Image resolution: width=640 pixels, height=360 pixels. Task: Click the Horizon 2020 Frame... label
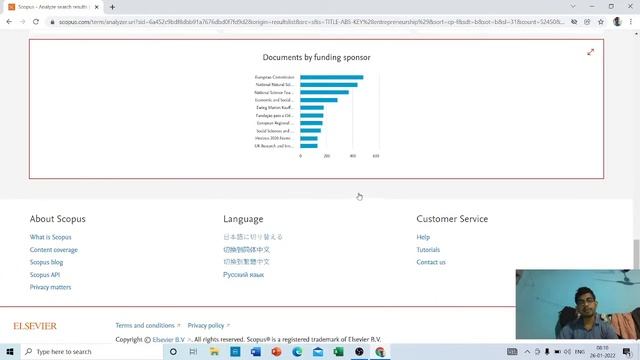[x=273, y=138]
